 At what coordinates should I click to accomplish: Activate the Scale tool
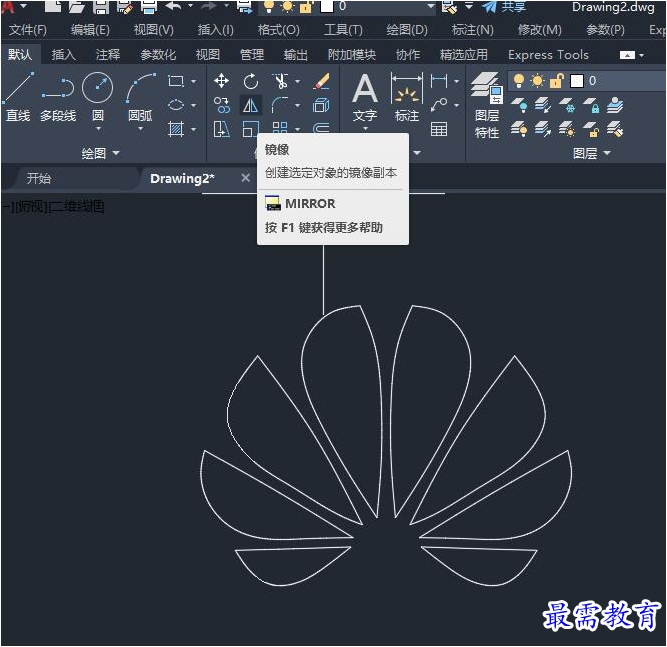tap(251, 129)
